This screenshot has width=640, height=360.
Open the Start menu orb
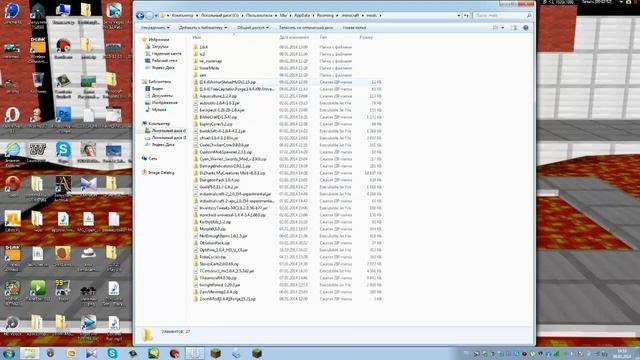coord(9,353)
